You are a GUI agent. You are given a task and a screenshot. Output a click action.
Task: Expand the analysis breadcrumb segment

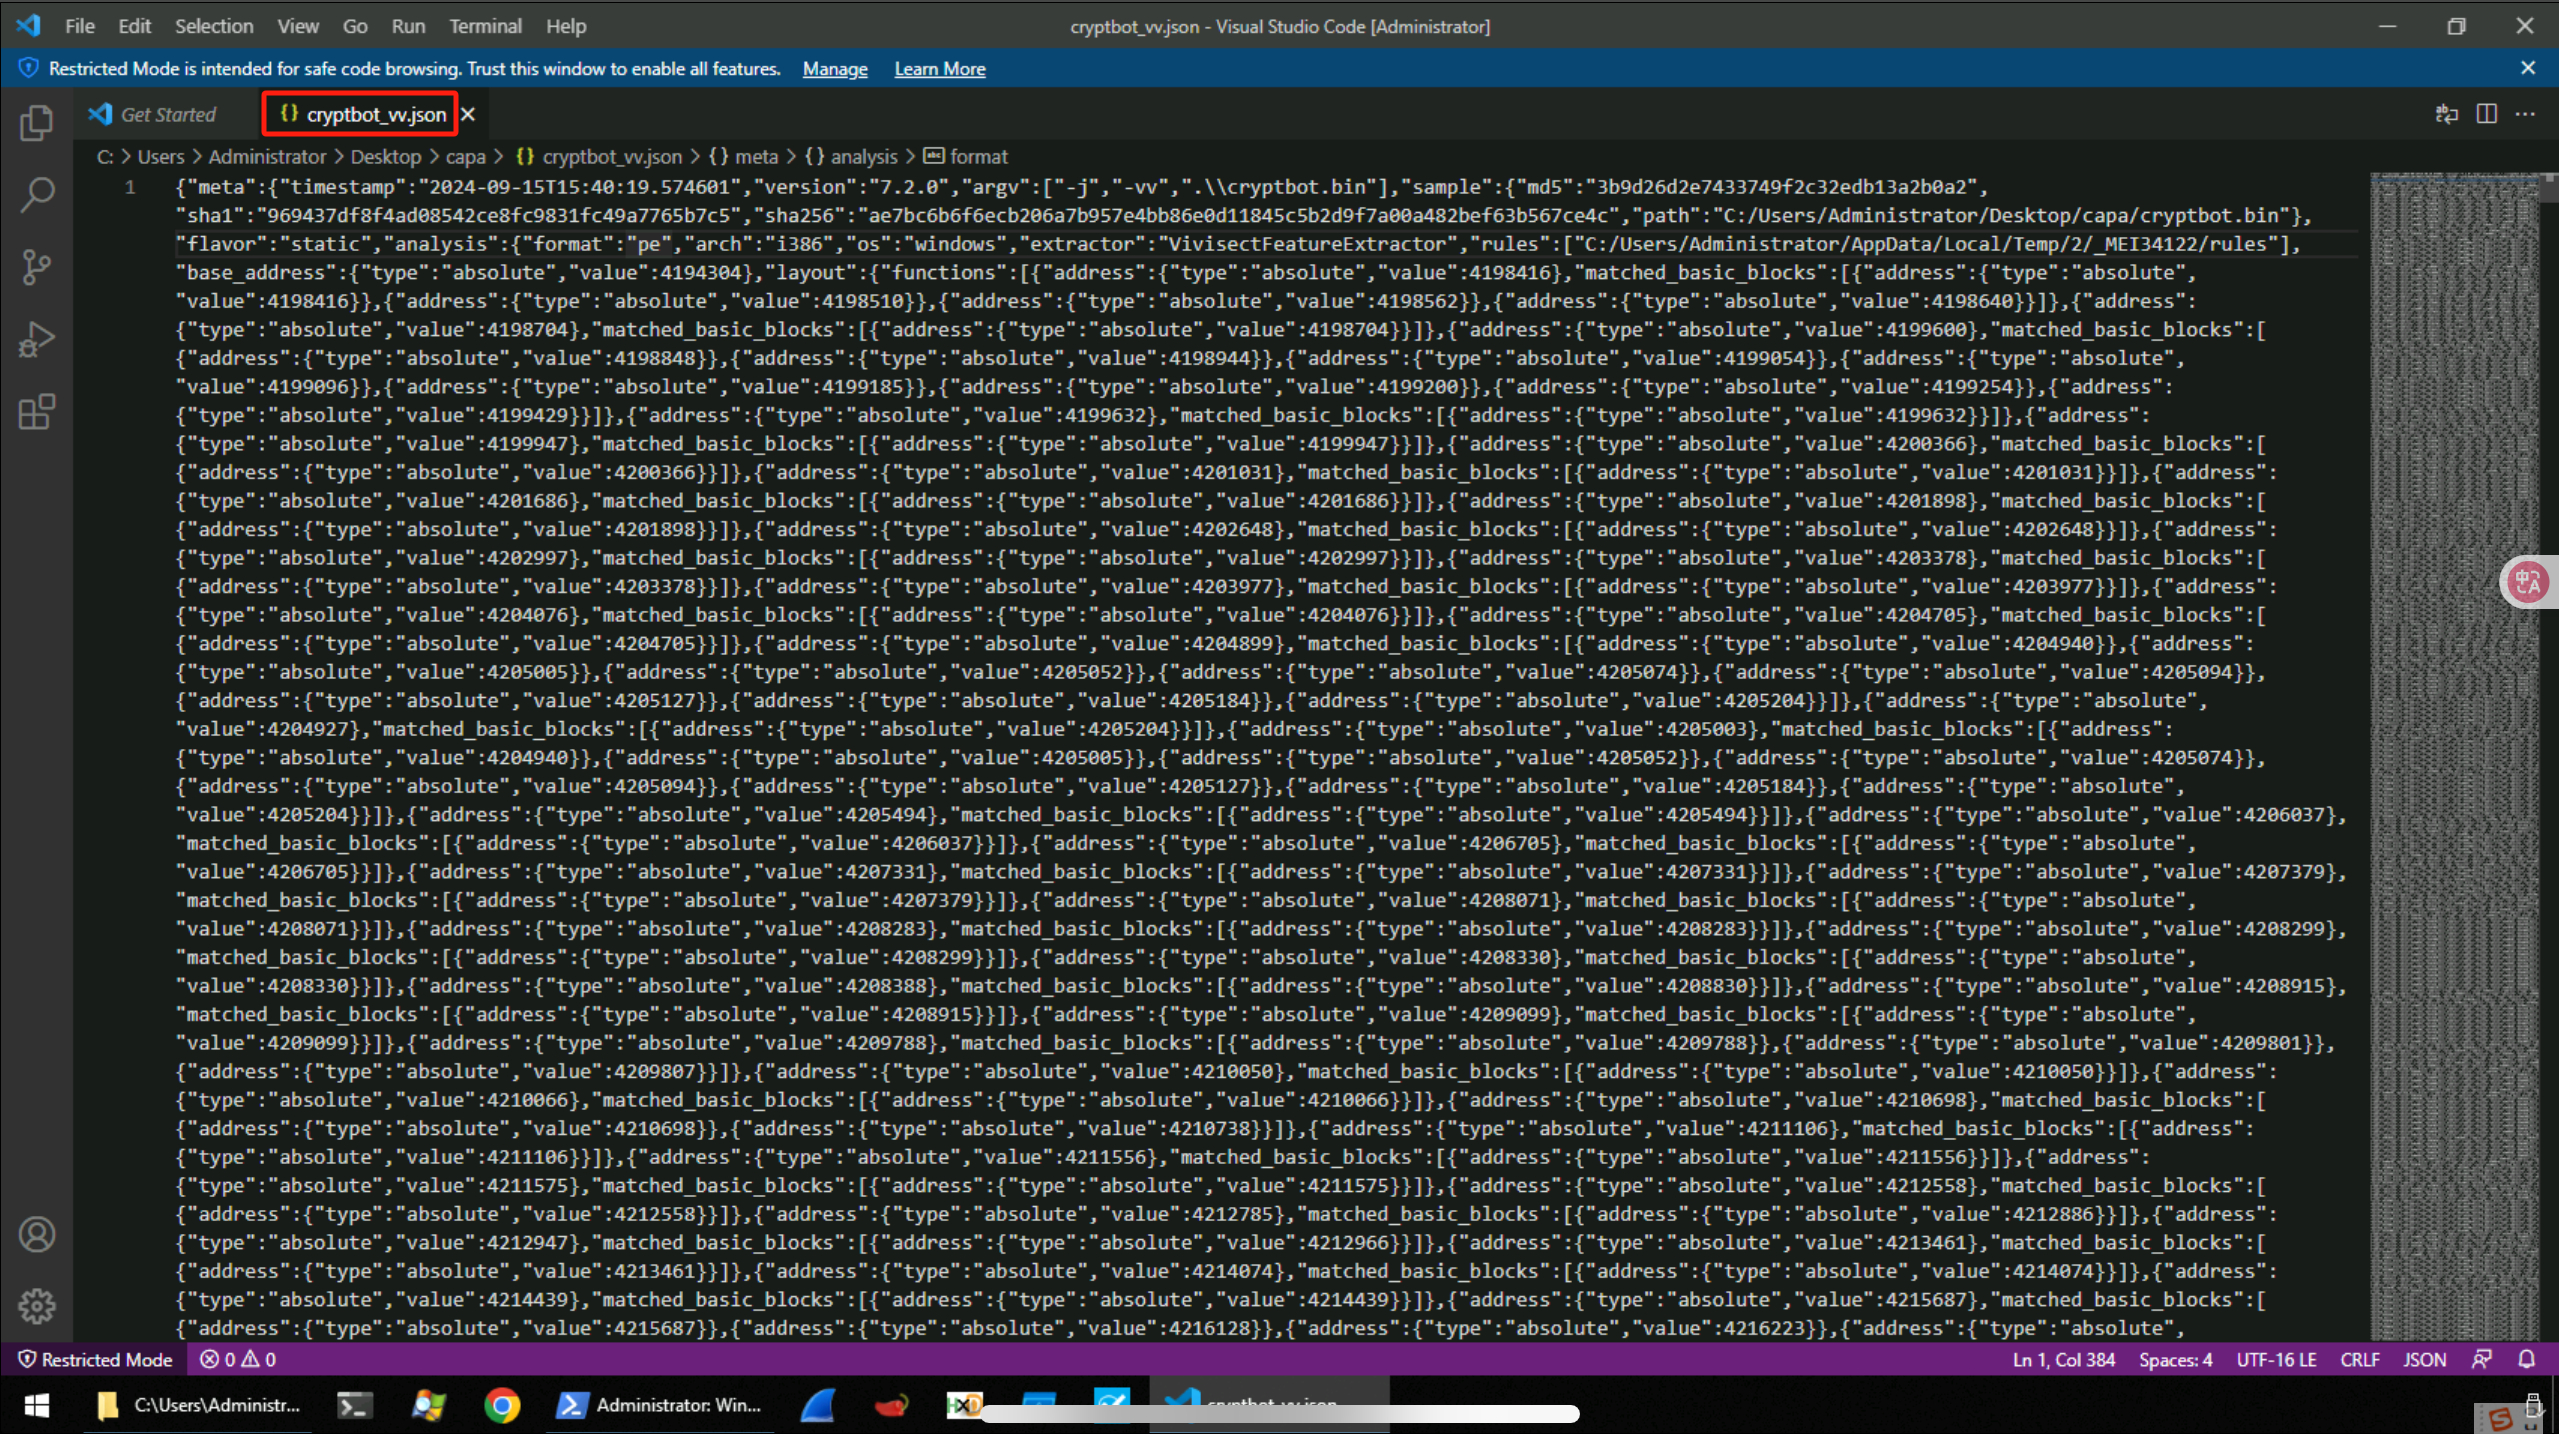point(863,156)
